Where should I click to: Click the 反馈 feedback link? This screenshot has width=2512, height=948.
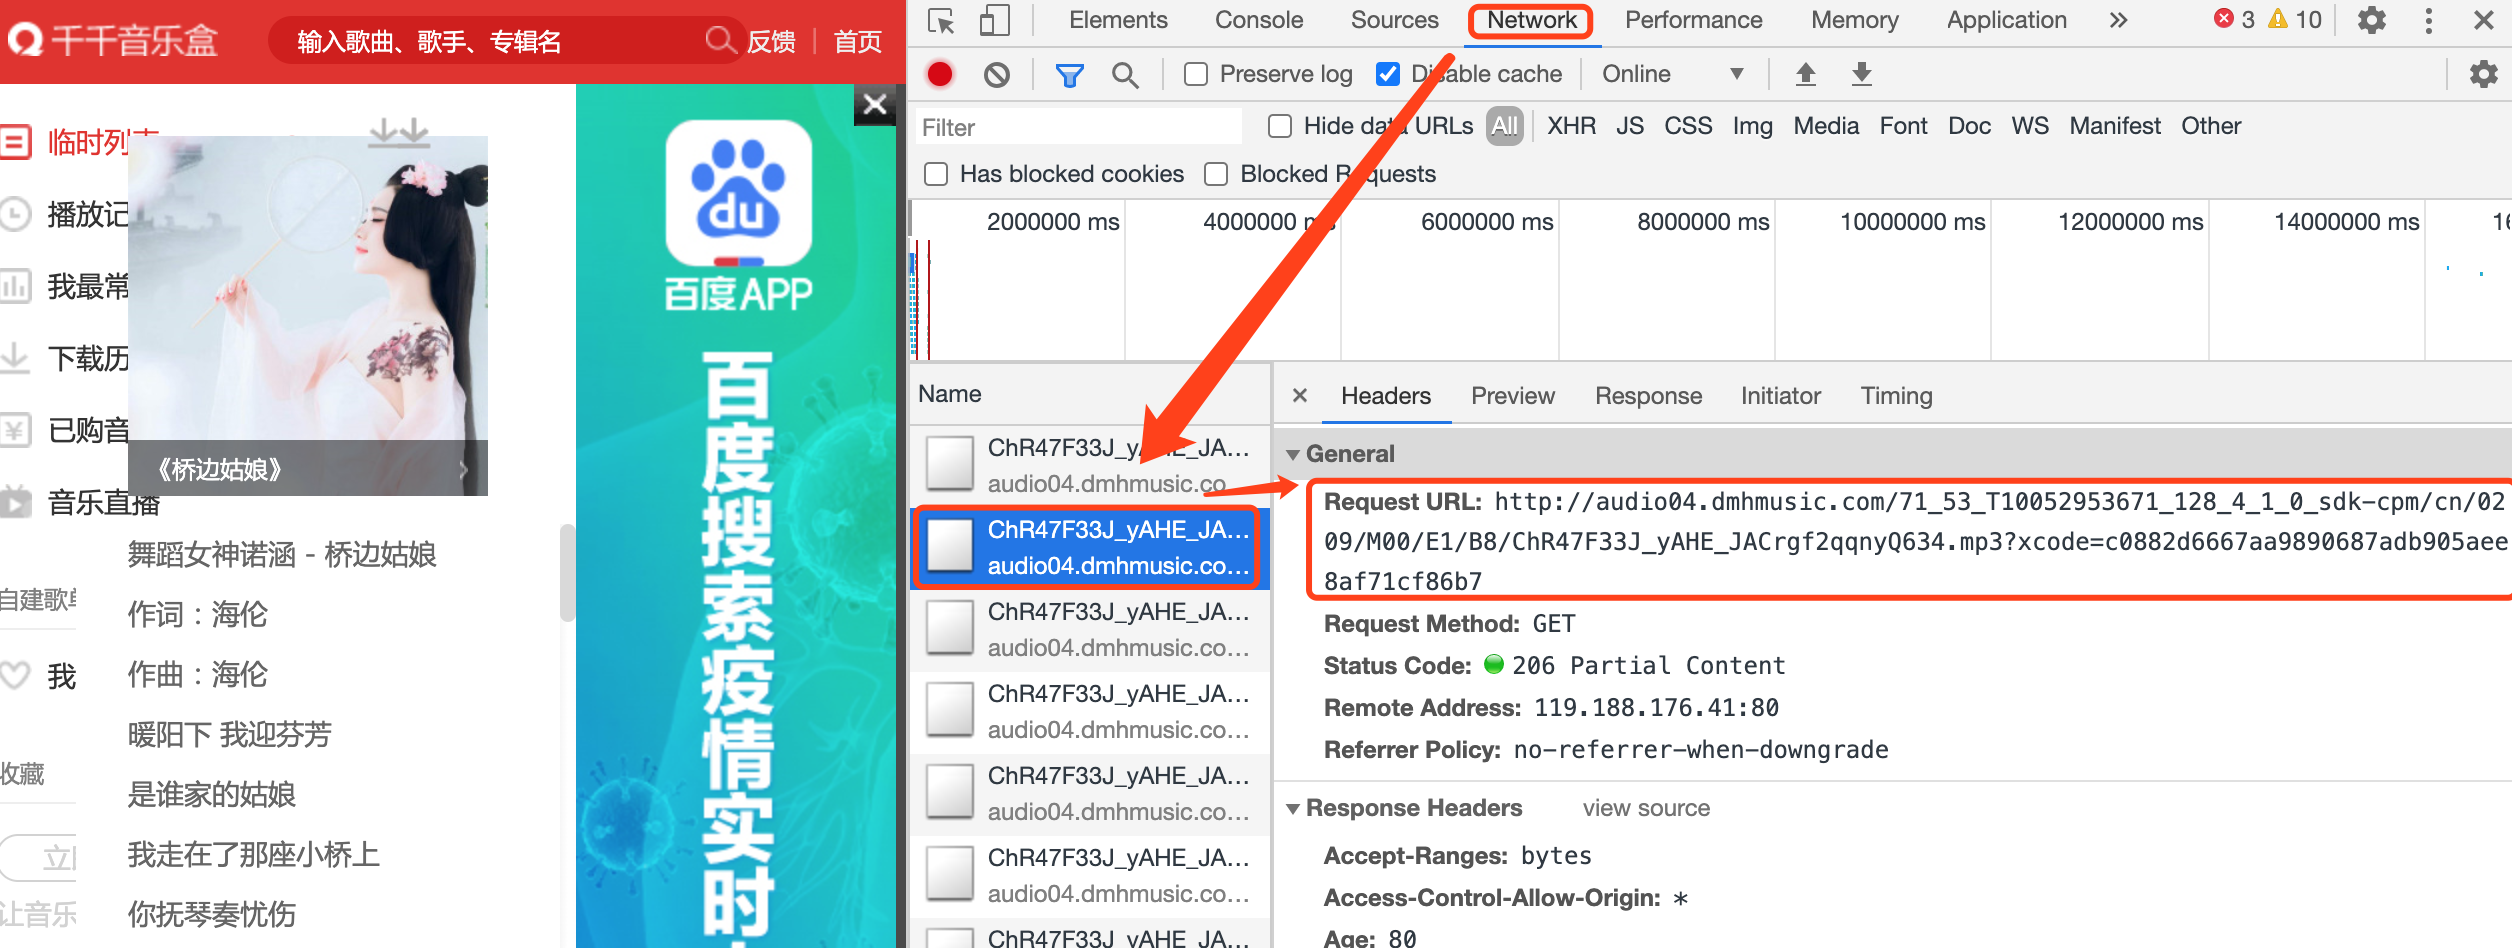[x=772, y=41]
